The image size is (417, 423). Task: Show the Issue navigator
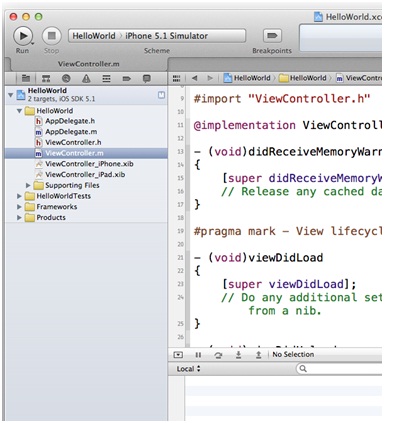click(x=86, y=78)
